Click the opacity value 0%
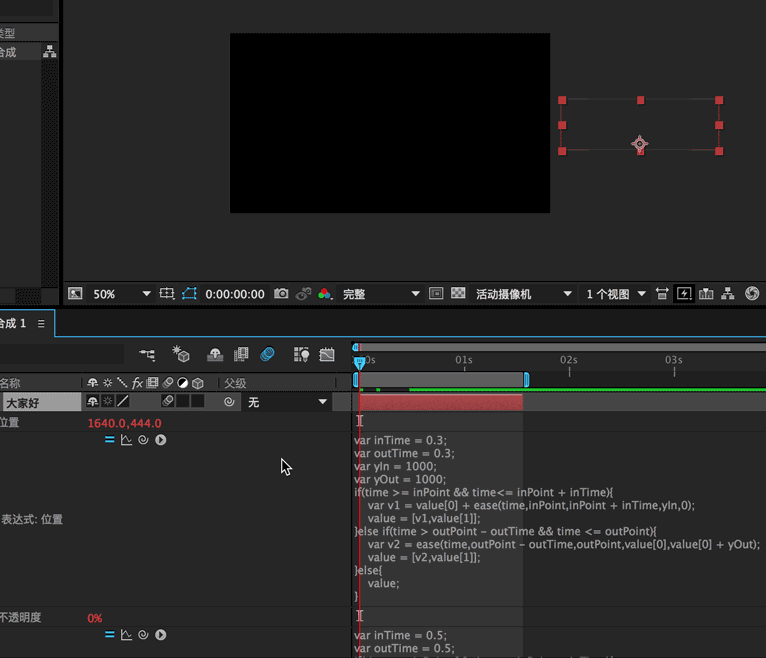The image size is (766, 658). (95, 618)
